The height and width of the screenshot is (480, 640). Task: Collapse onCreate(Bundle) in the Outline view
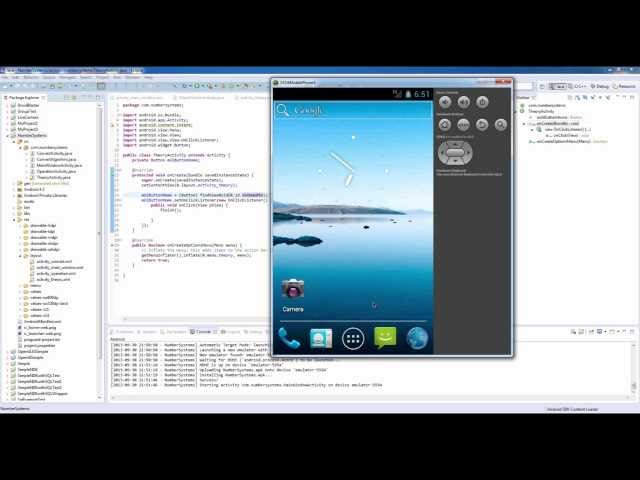pos(524,123)
